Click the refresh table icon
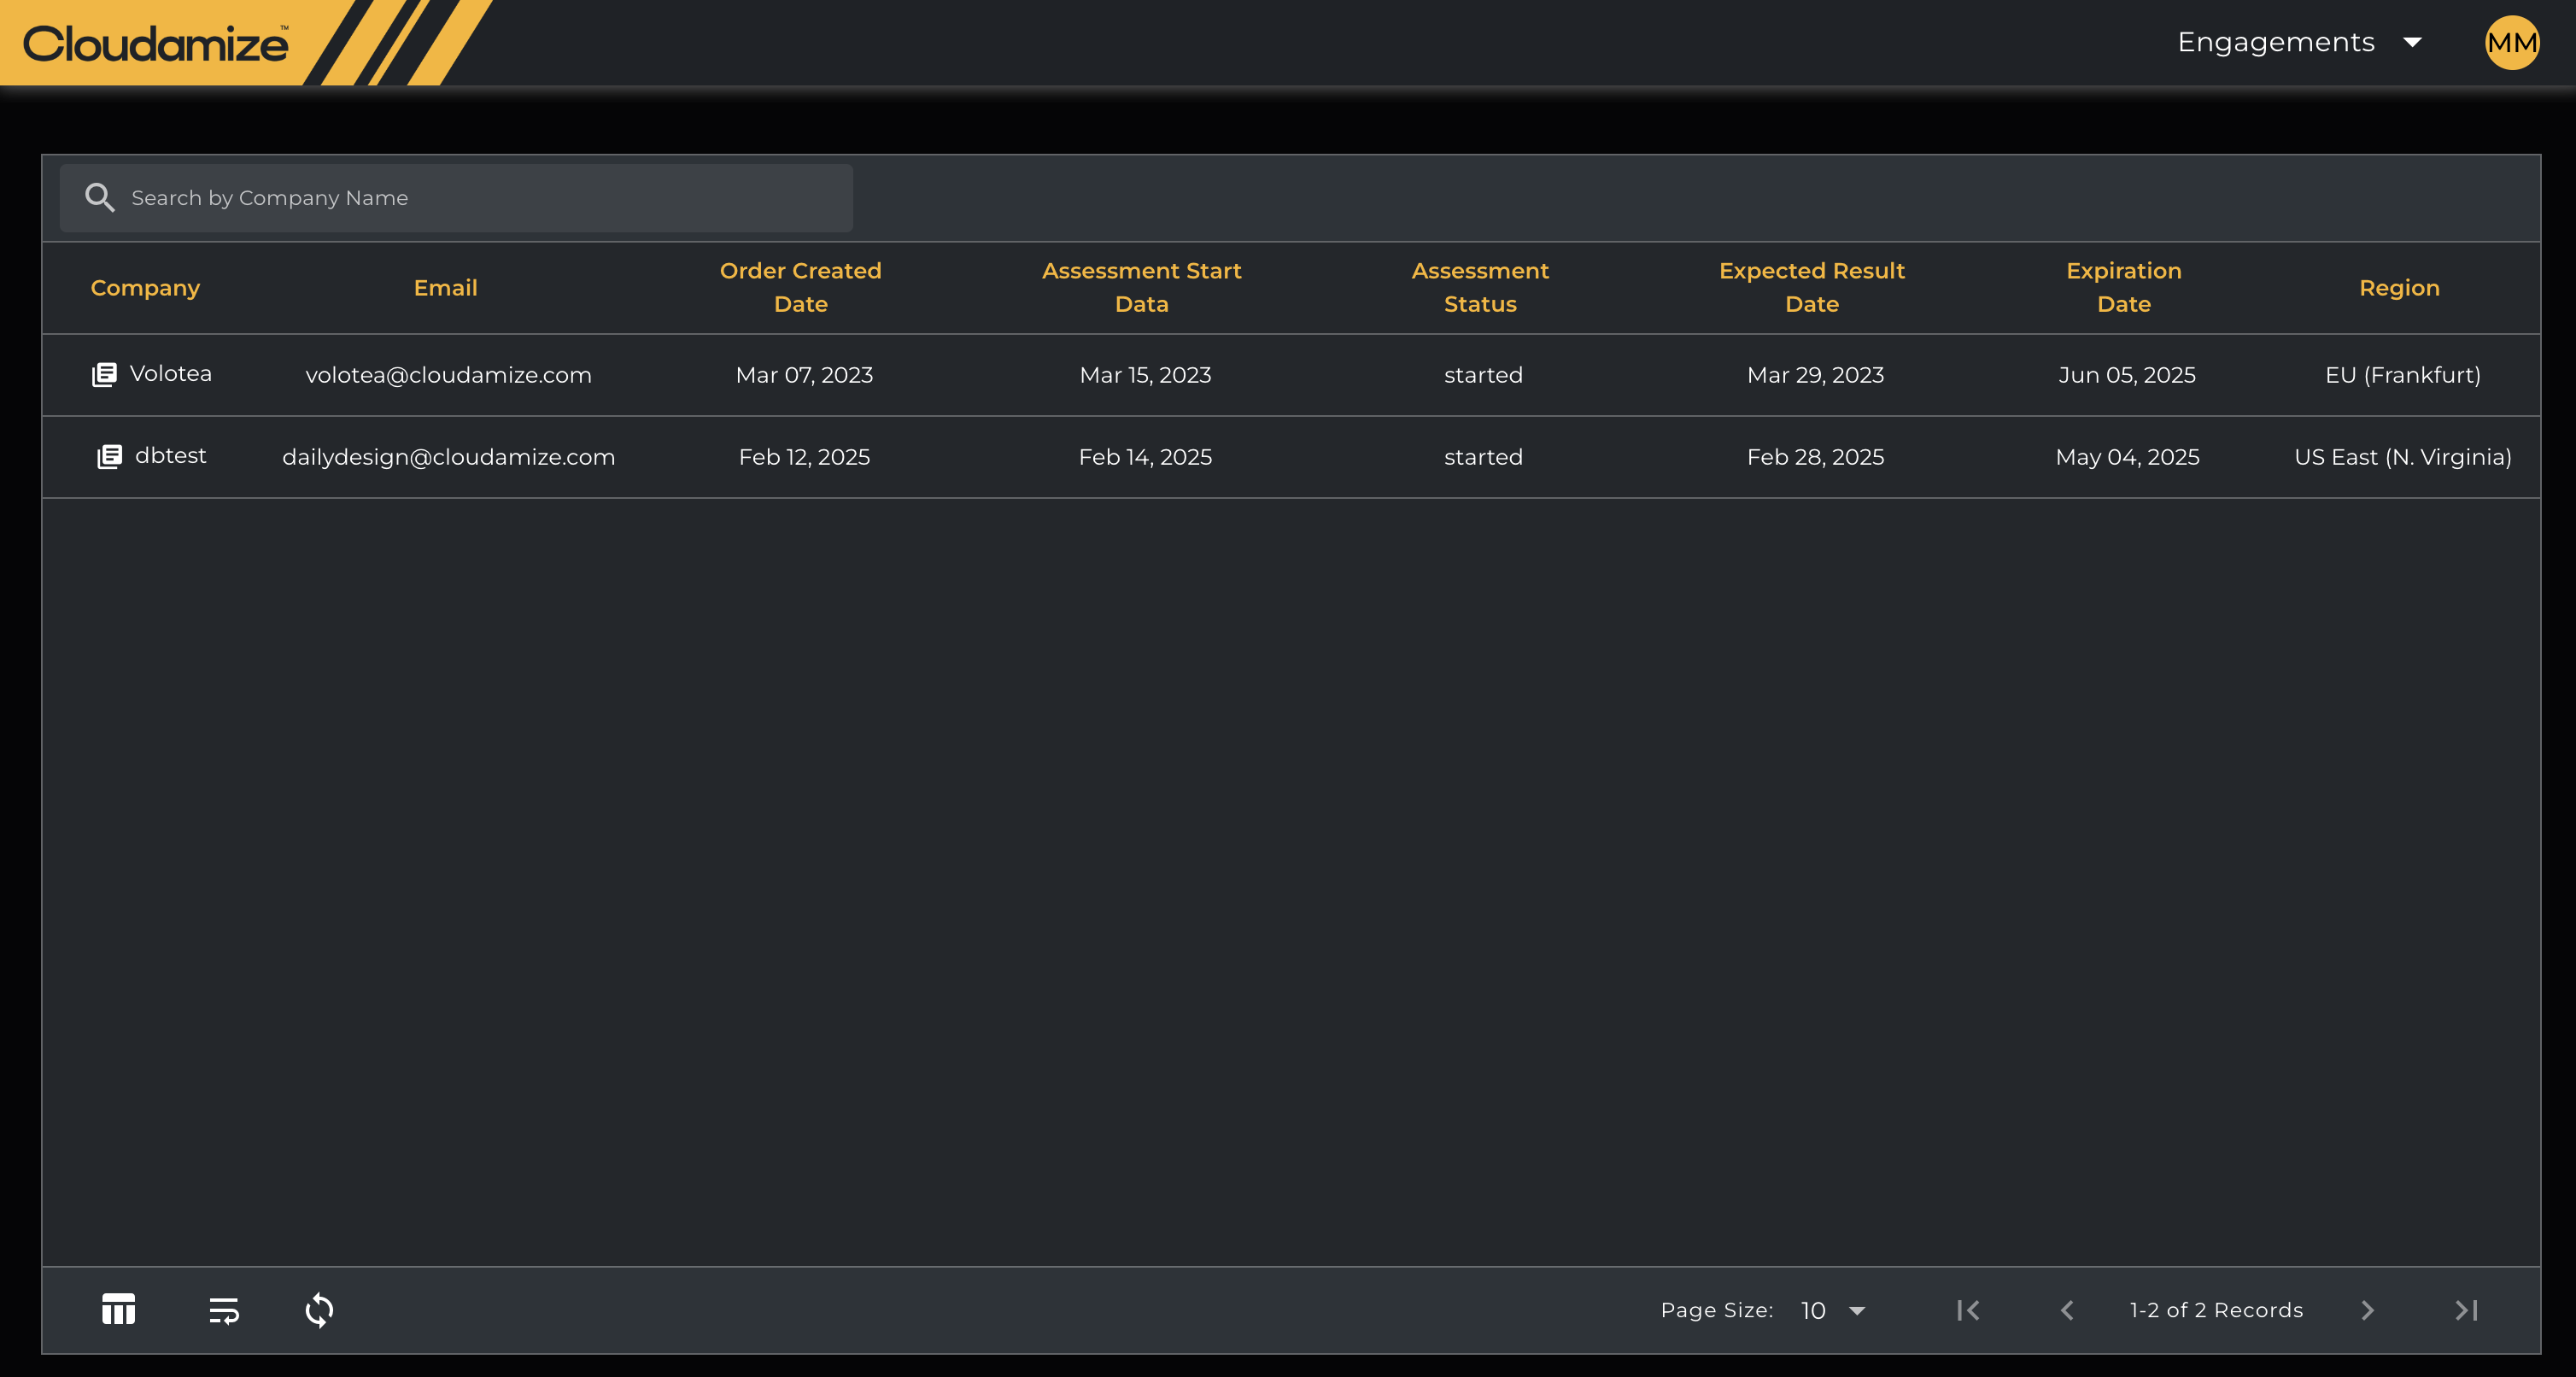The height and width of the screenshot is (1377, 2576). coord(319,1310)
